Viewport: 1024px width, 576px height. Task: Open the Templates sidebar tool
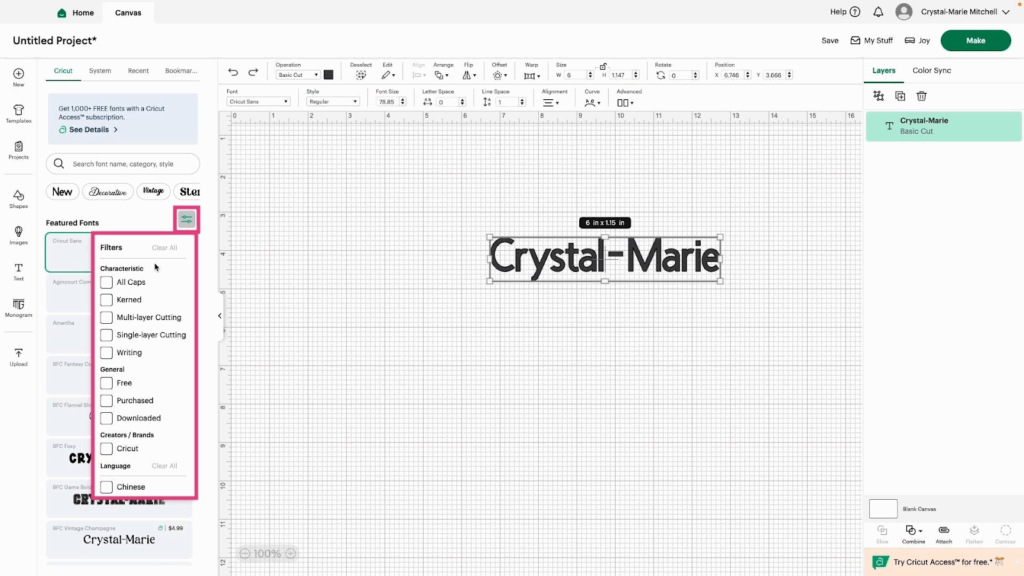click(18, 114)
